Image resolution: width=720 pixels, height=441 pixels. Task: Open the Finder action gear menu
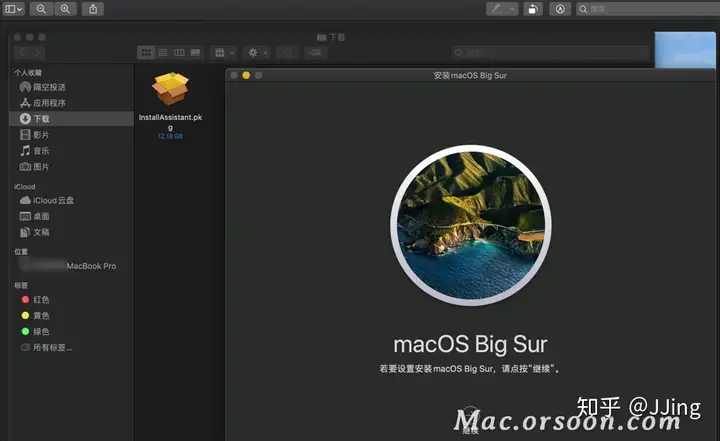257,52
